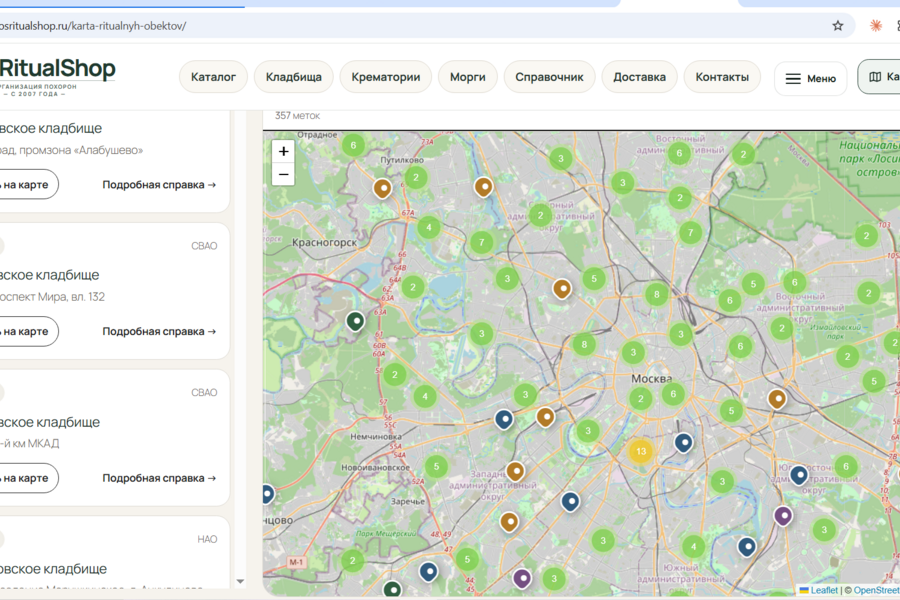Click the browser address bar URL
Viewport: 900px width, 600px height.
93,26
